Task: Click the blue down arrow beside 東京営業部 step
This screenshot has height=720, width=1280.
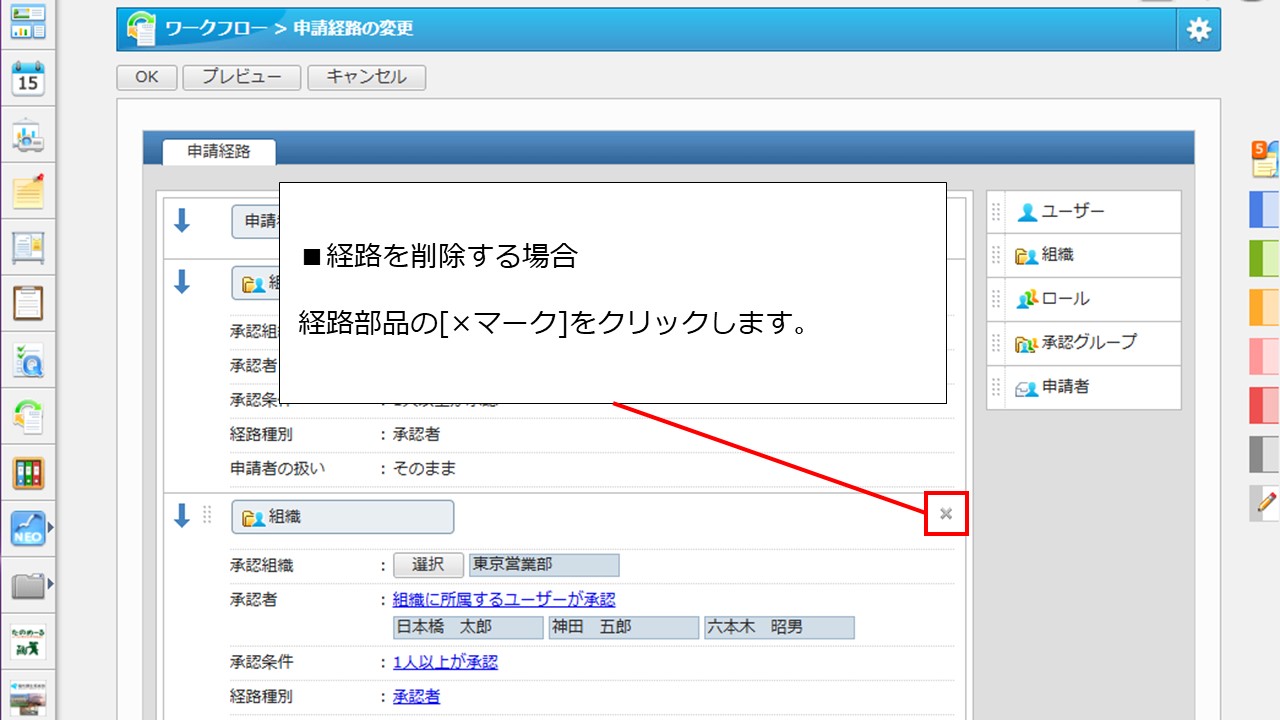Action: 181,516
